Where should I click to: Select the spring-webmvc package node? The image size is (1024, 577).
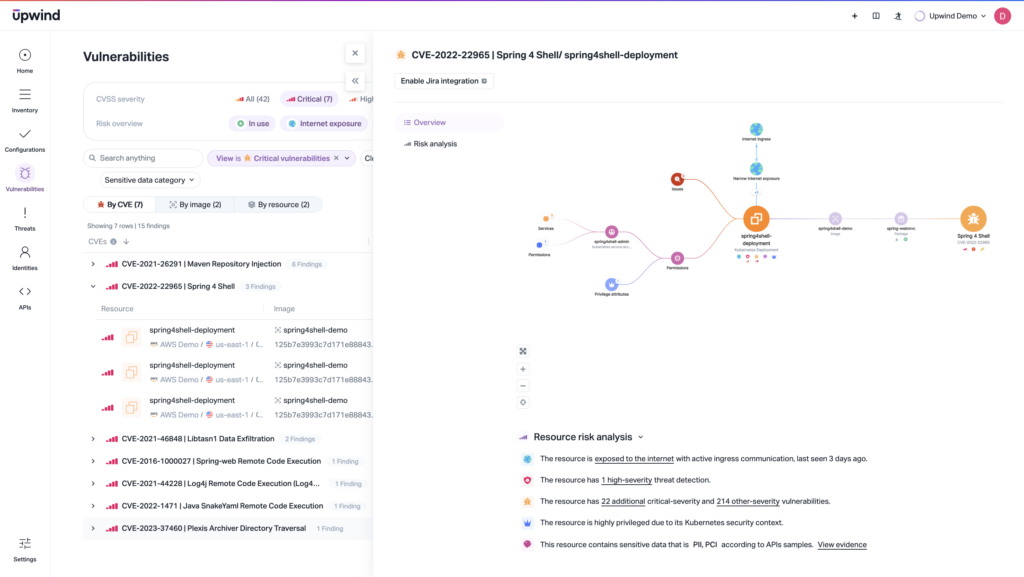point(901,219)
